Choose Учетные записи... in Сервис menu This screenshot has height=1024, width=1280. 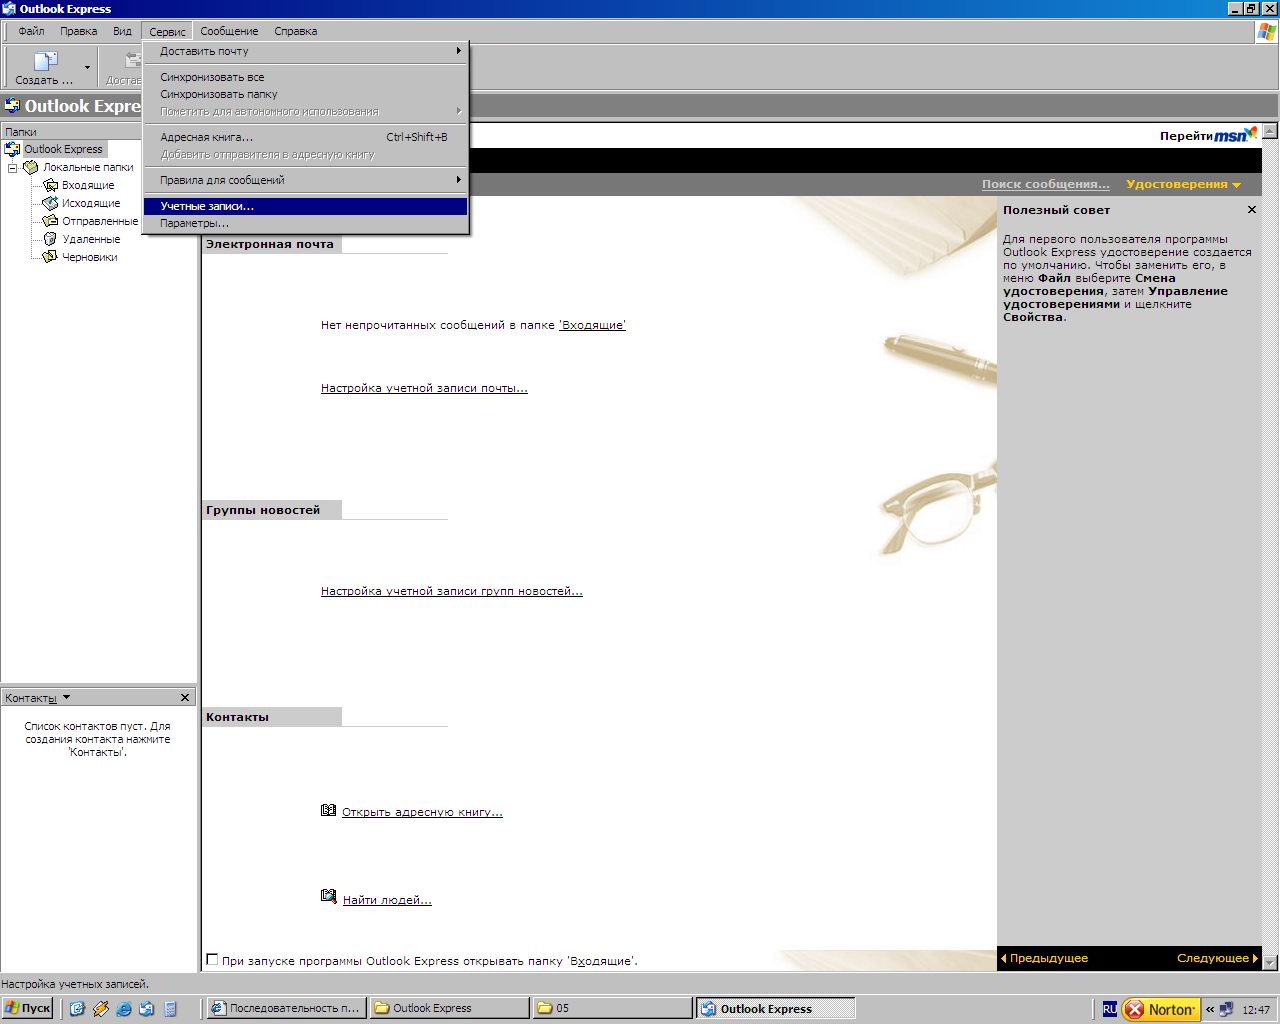click(306, 206)
